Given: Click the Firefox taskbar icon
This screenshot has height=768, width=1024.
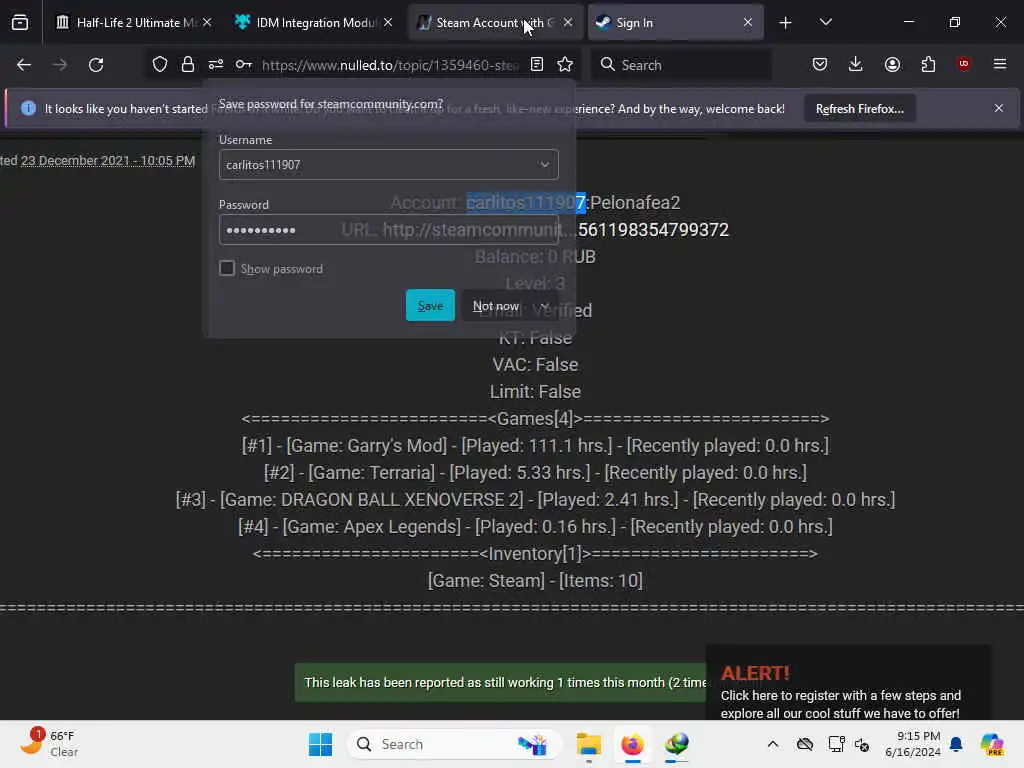Looking at the screenshot, I should click(x=632, y=744).
